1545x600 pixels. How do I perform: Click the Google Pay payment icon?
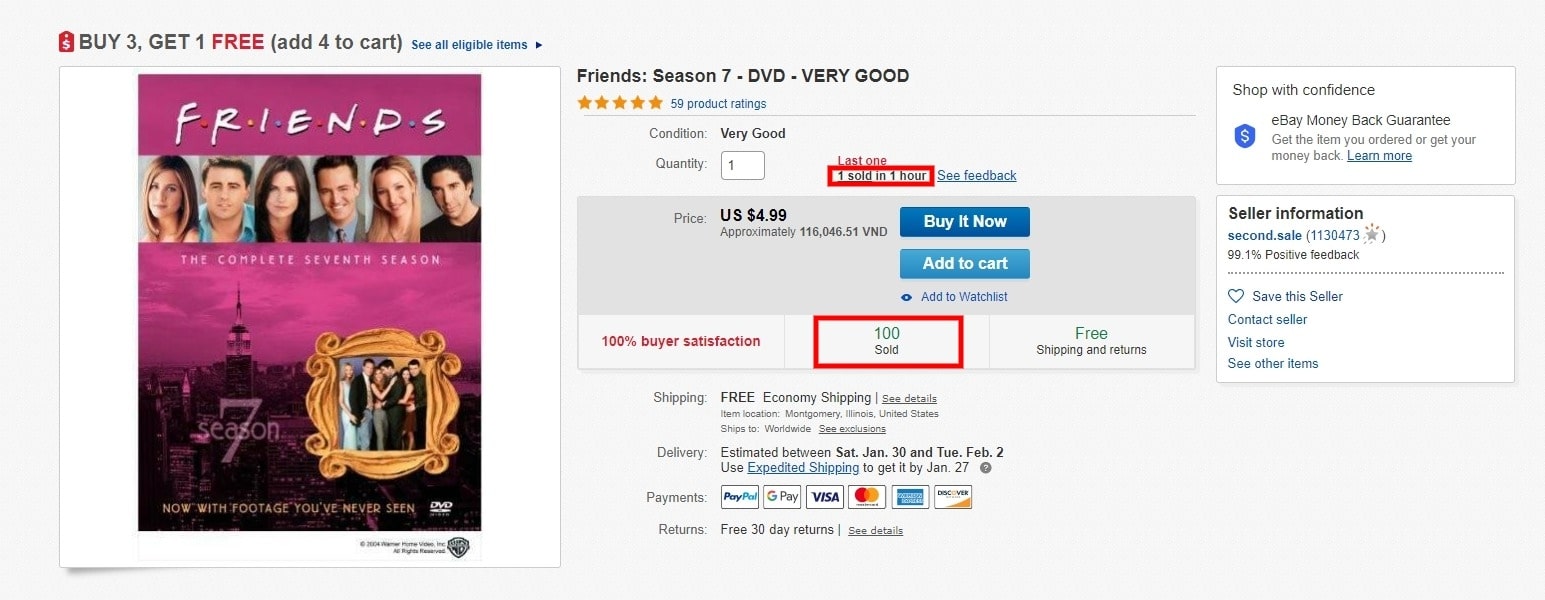783,497
